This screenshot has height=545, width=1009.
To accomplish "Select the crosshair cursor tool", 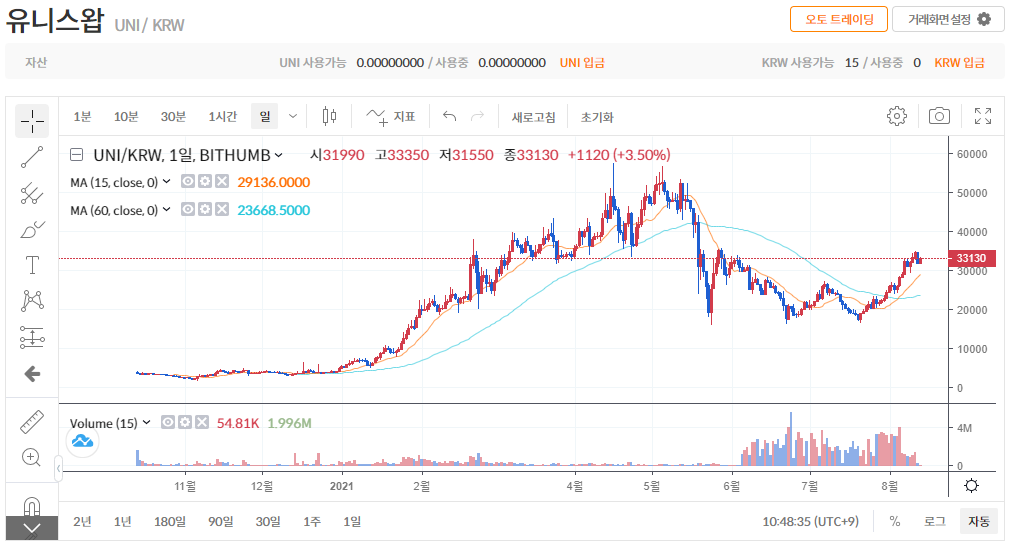I will (x=32, y=120).
